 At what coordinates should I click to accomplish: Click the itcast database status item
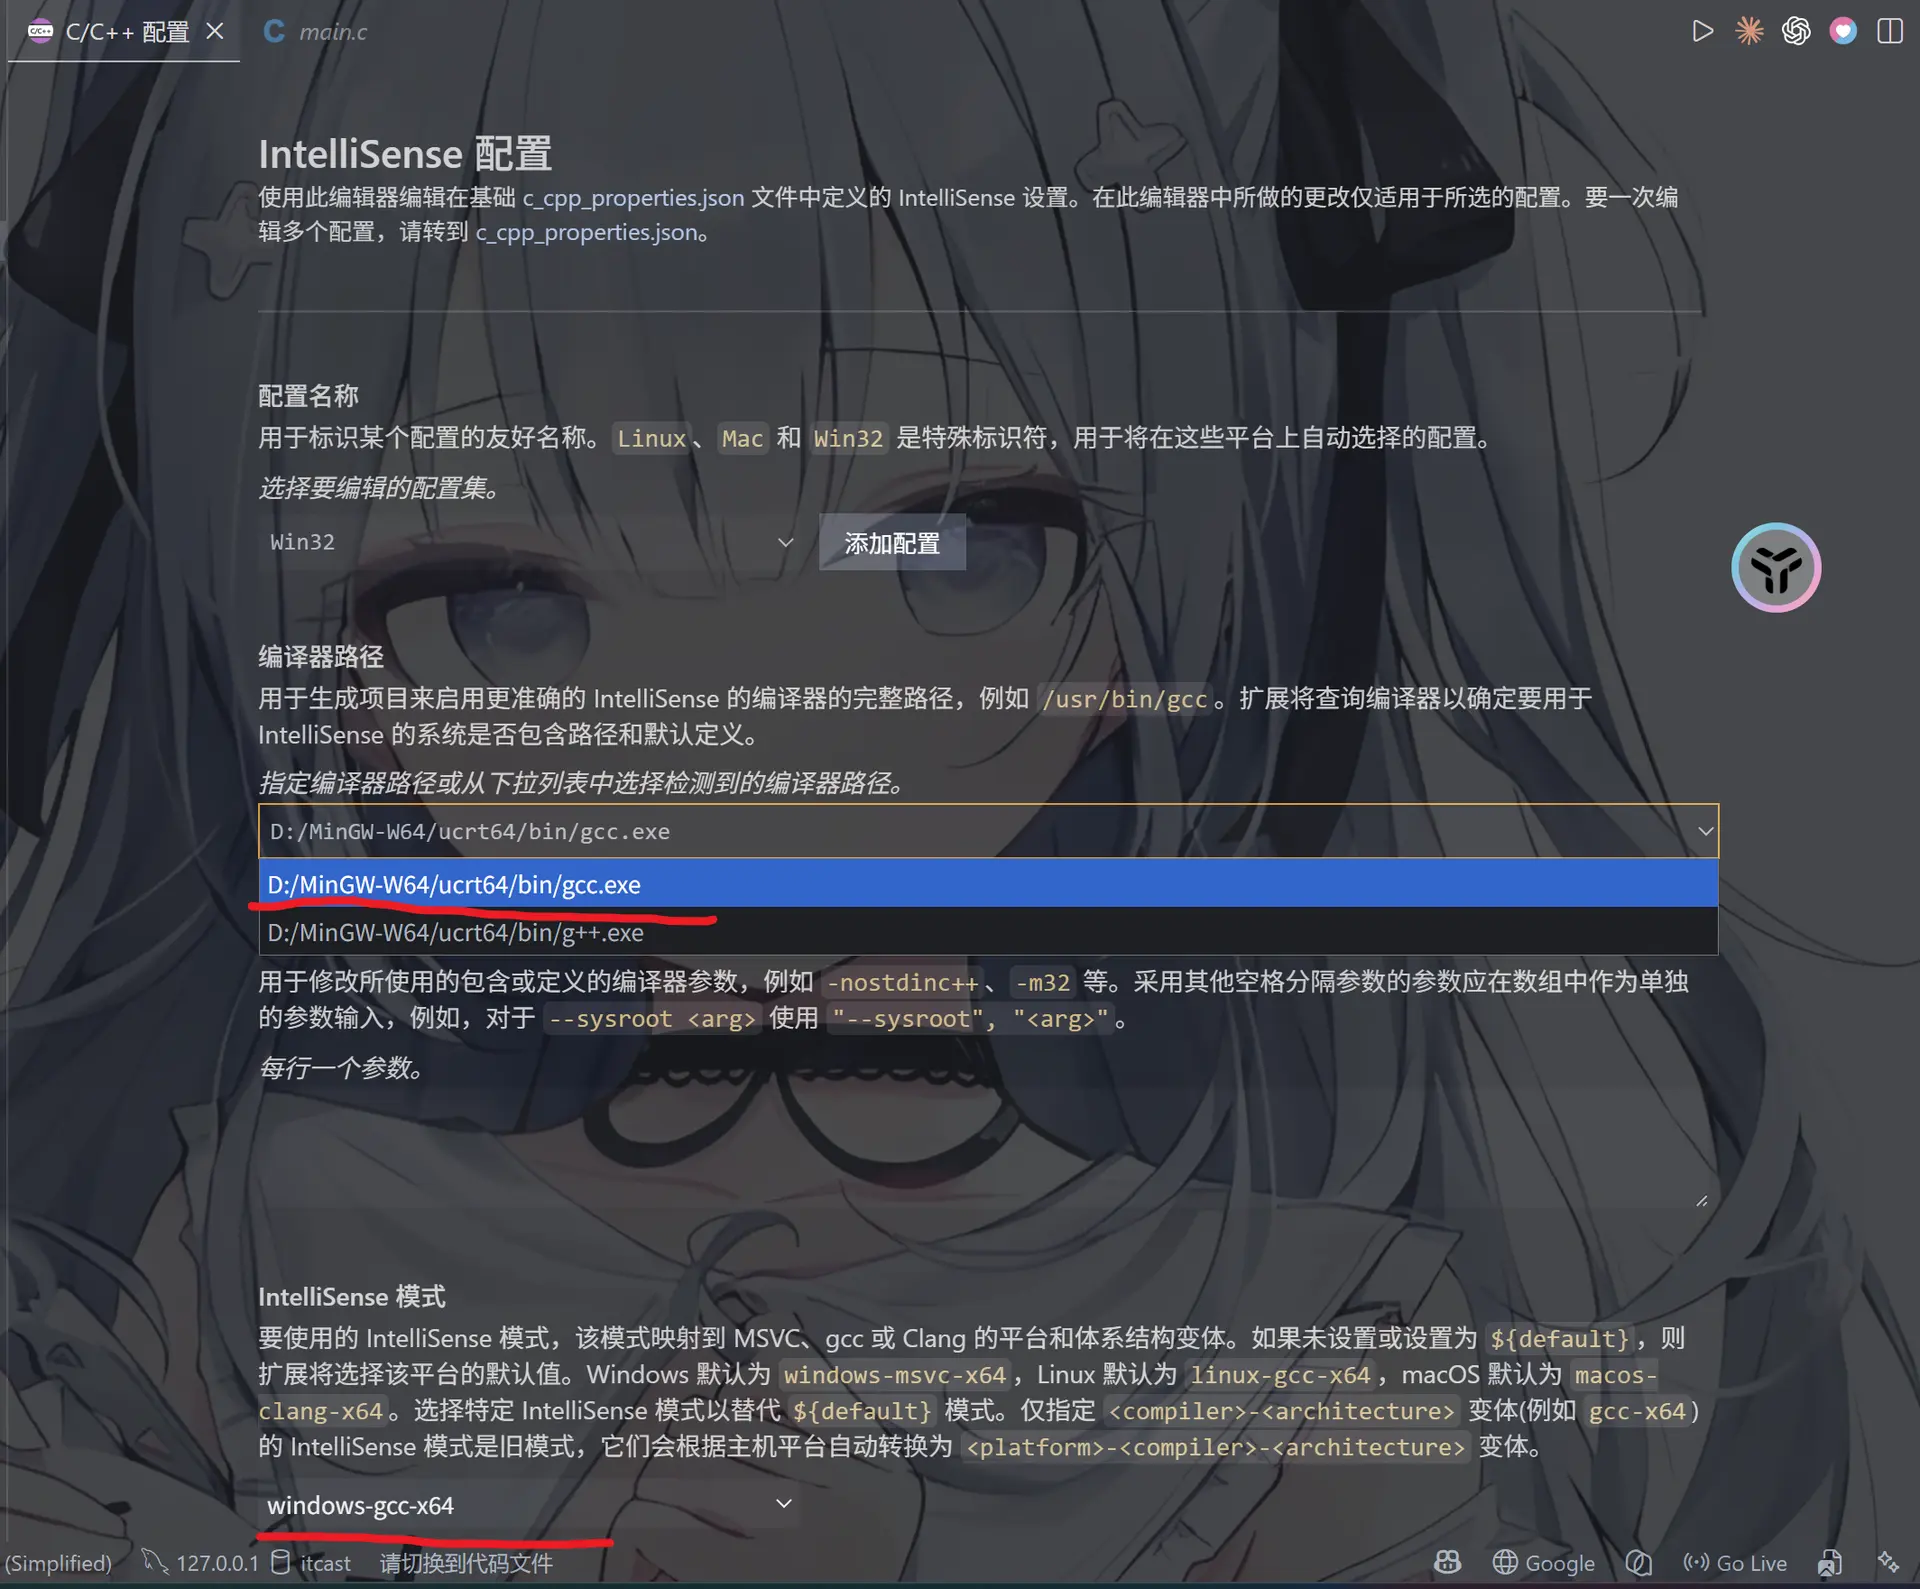click(311, 1562)
